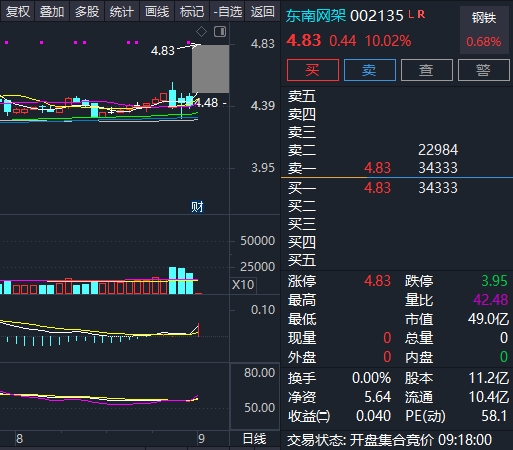
Task: Click the stock code 002135
Action: point(377,16)
